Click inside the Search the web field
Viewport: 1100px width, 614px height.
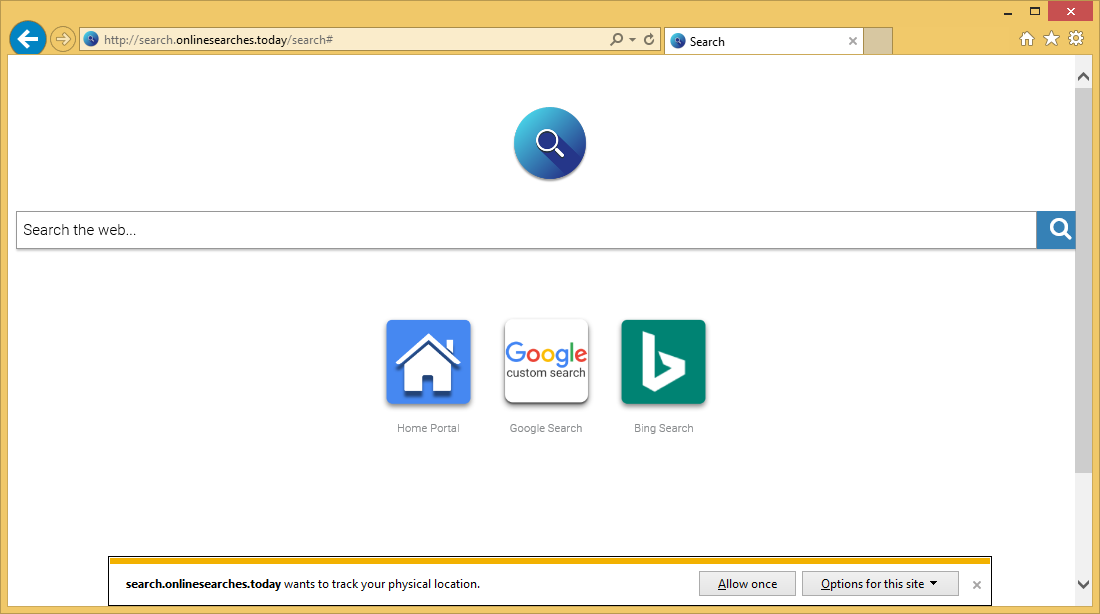pyautogui.click(x=525, y=230)
